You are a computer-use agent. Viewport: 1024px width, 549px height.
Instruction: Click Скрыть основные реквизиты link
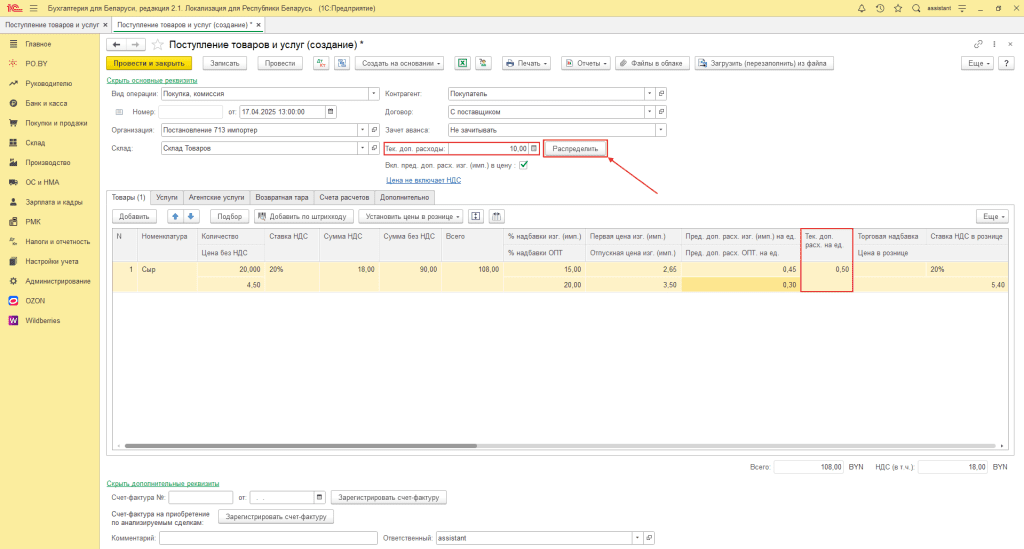152,80
